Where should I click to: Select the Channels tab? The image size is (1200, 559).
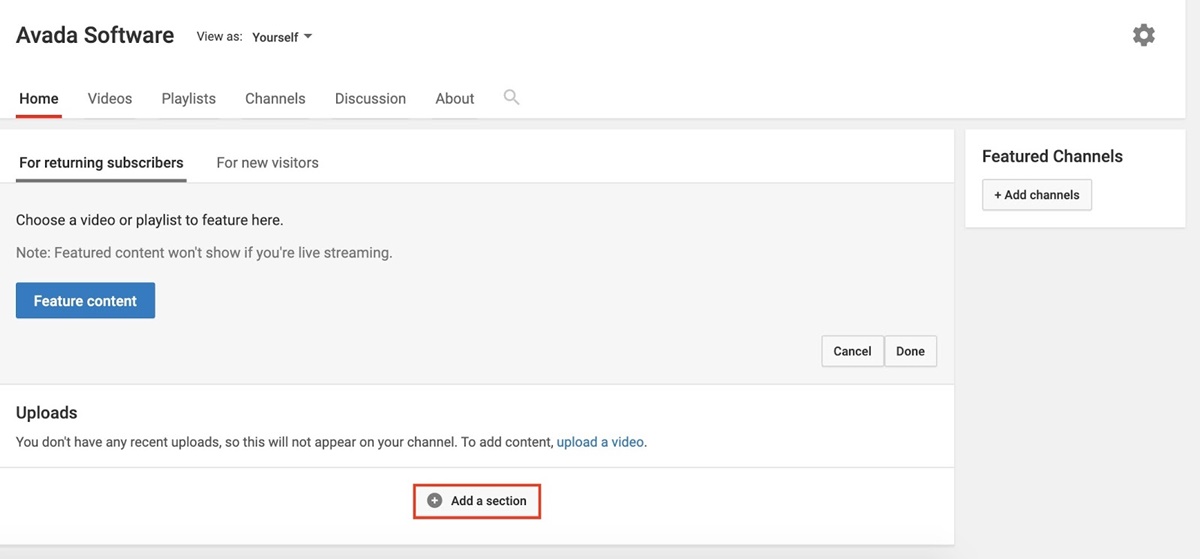coord(275,98)
